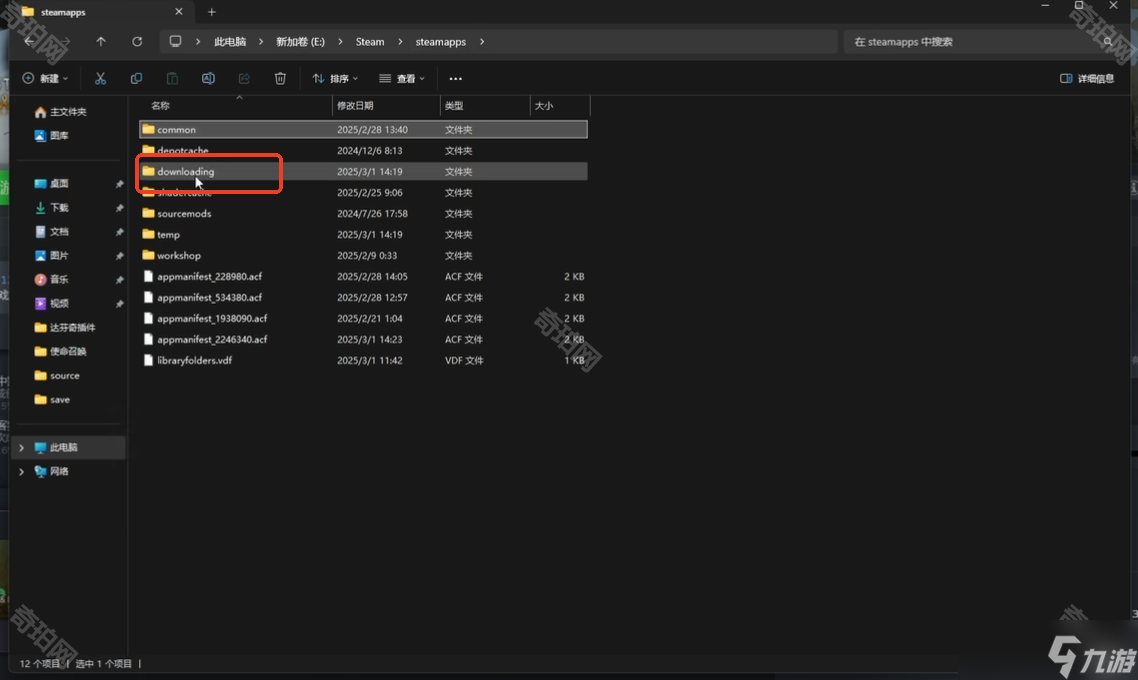Select appmanifest_534380.acf file

click(x=363, y=298)
